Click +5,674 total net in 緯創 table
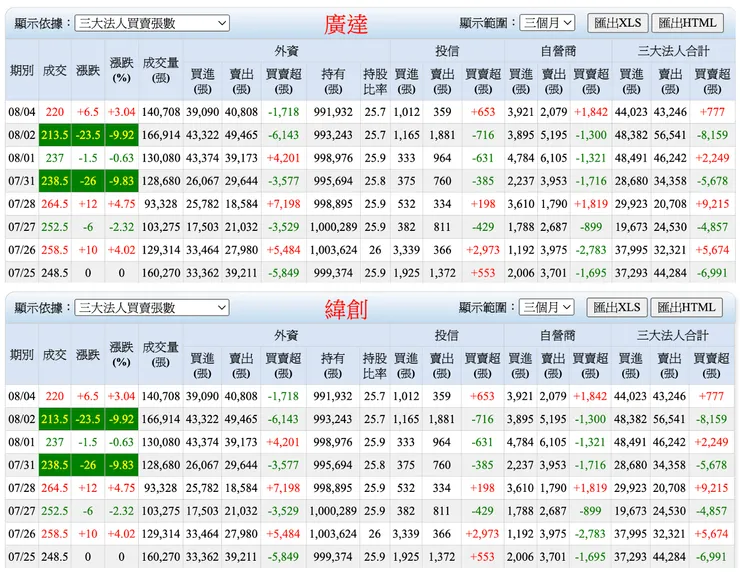Image resolution: width=740 pixels, height=572 pixels. (x=711, y=534)
